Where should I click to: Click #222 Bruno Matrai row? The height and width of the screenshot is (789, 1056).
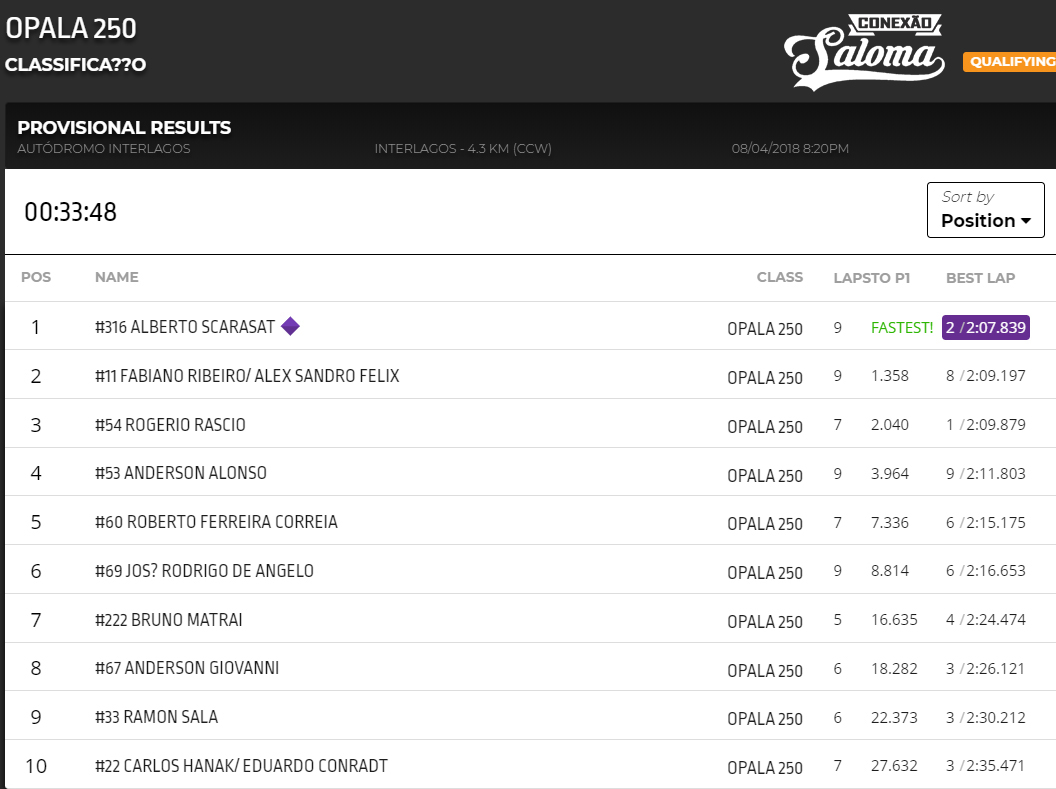click(x=168, y=620)
